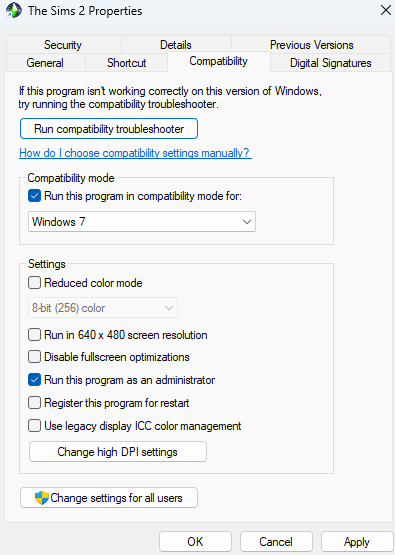The height and width of the screenshot is (555, 395).
Task: Open the Windows 7 compatibility mode dropdown
Action: click(x=142, y=222)
